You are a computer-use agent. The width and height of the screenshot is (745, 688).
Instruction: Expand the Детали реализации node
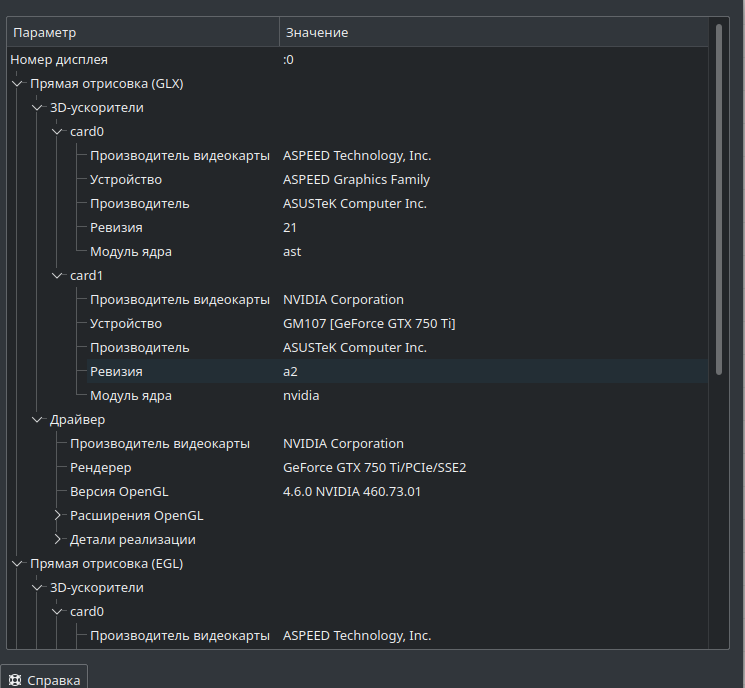[x=57, y=540]
